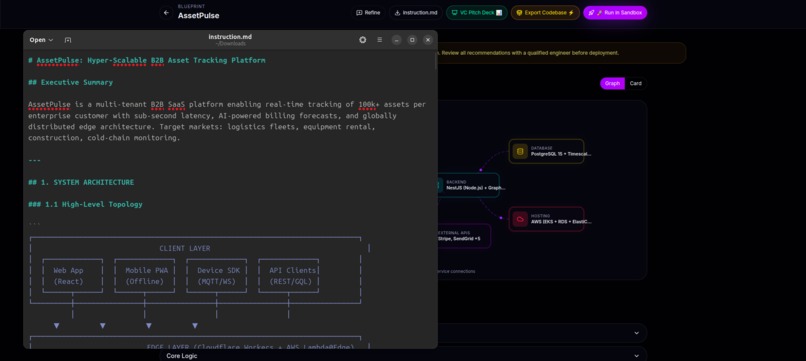Click the instruction.md window title

230,37
